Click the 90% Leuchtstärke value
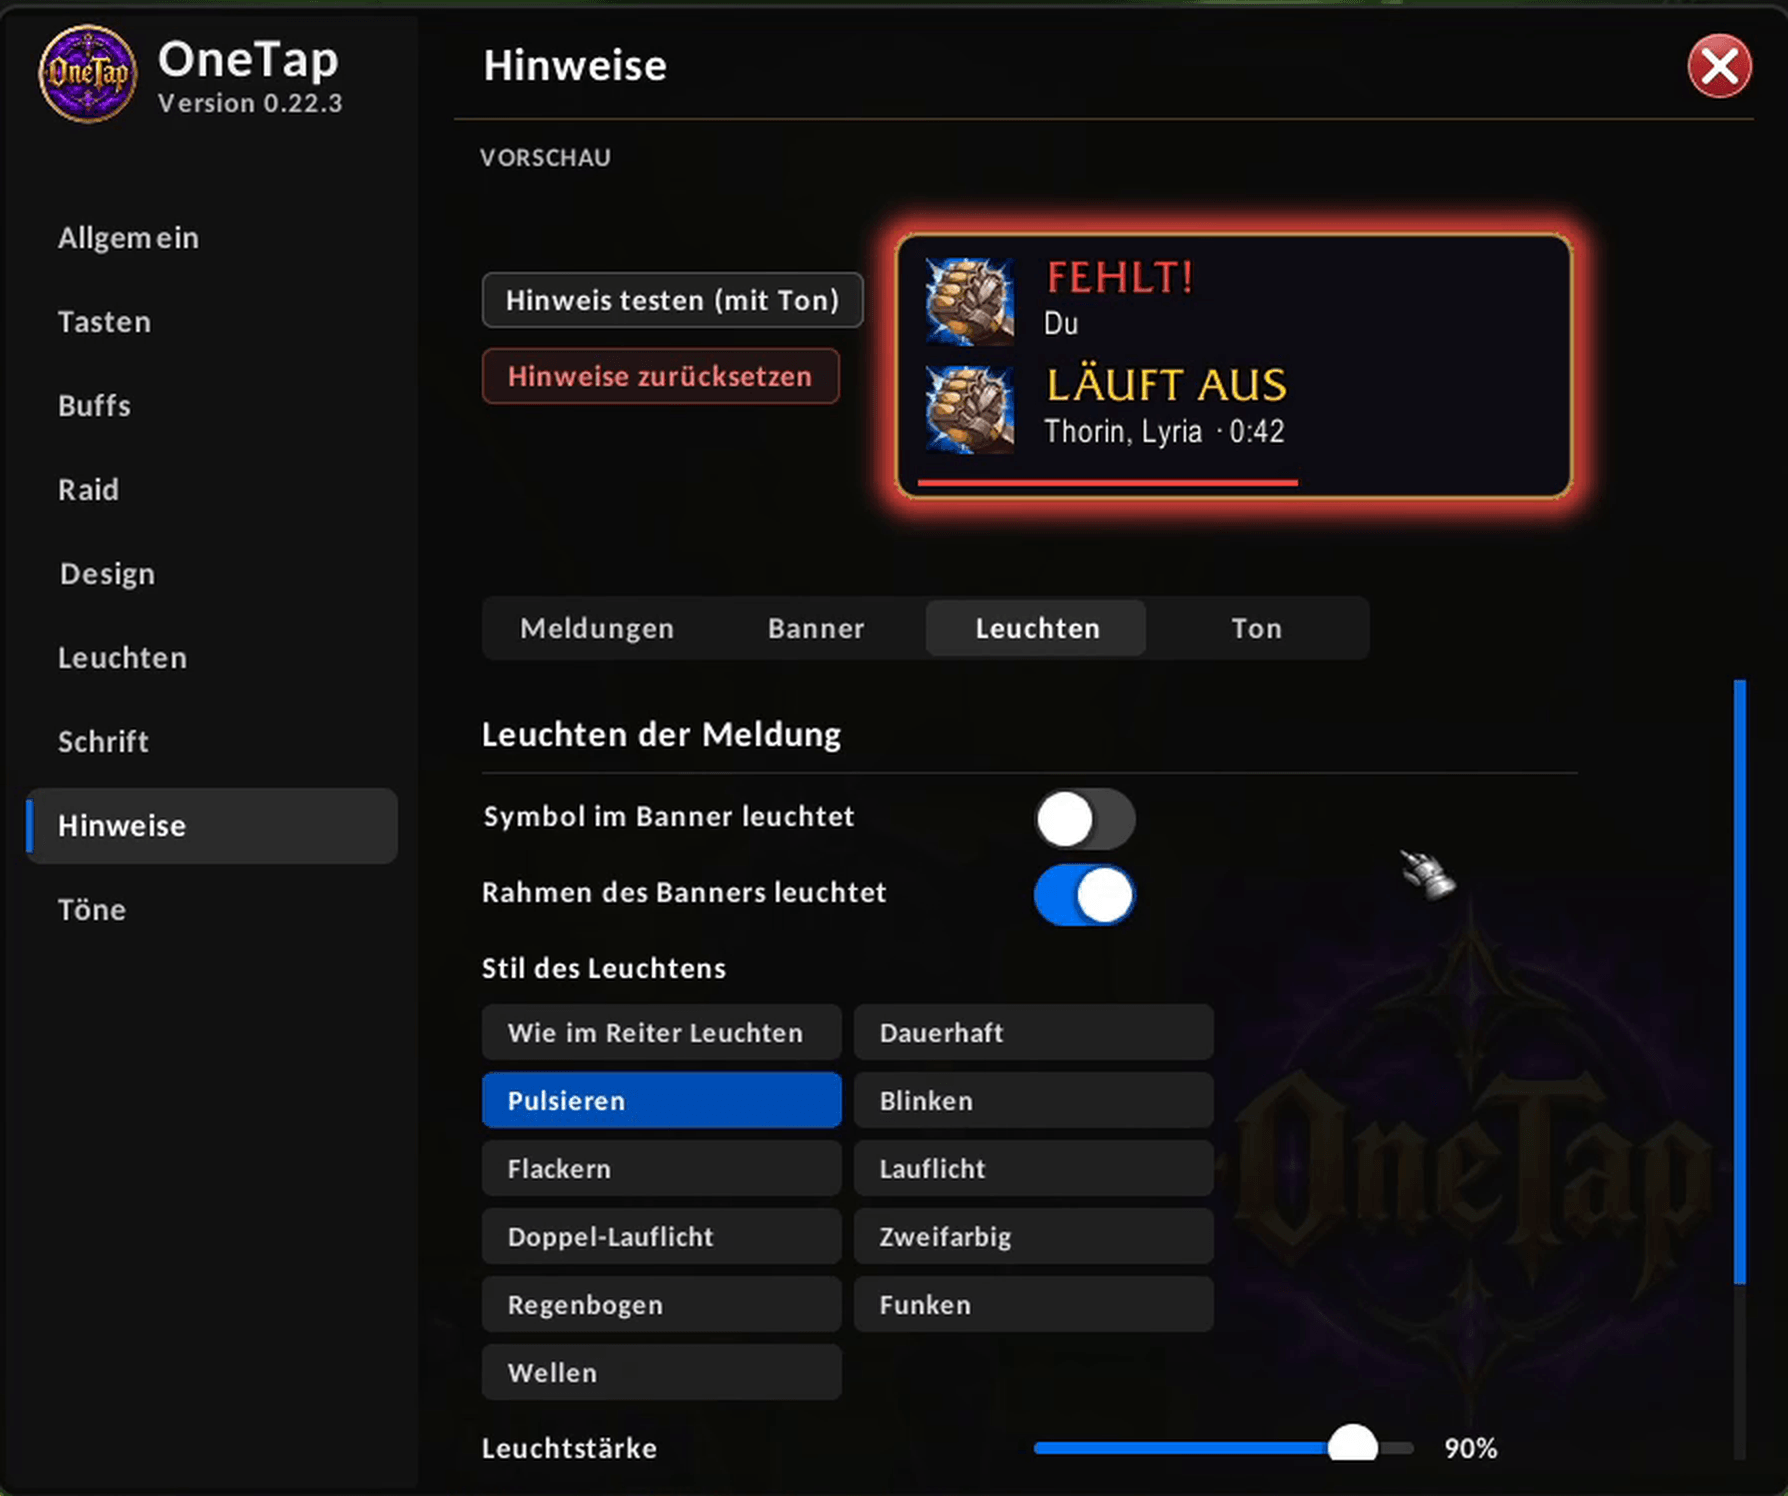 1470,1448
